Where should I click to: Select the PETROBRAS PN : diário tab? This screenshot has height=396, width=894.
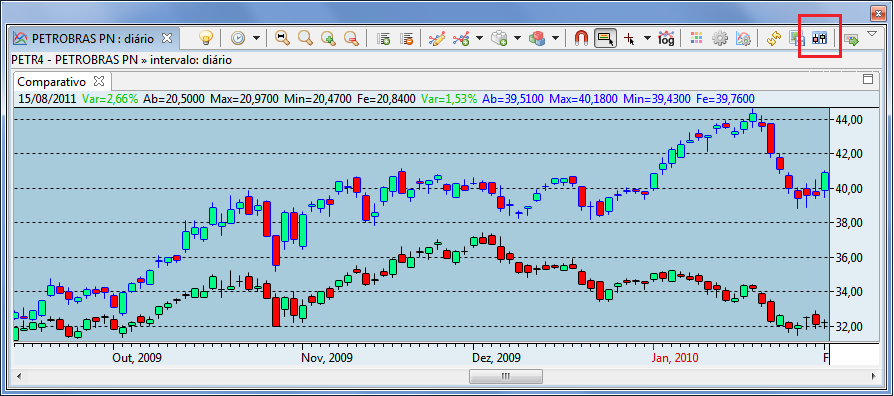93,38
